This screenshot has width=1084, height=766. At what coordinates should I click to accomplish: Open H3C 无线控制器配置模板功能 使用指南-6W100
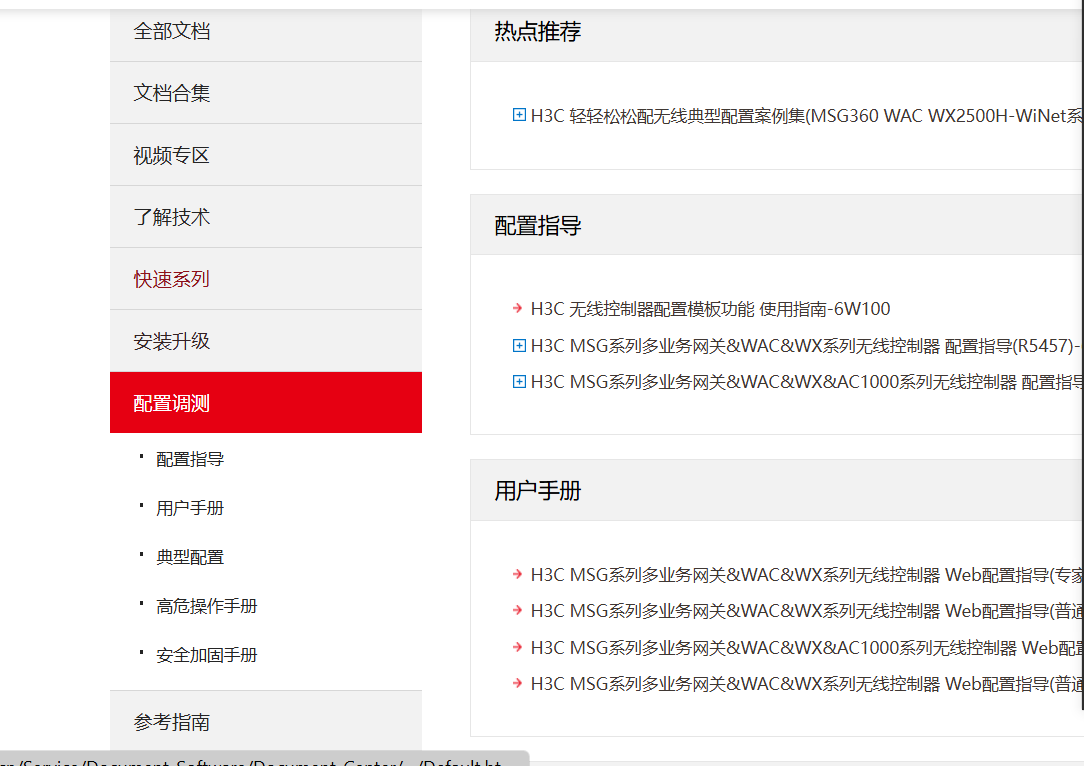click(x=710, y=309)
